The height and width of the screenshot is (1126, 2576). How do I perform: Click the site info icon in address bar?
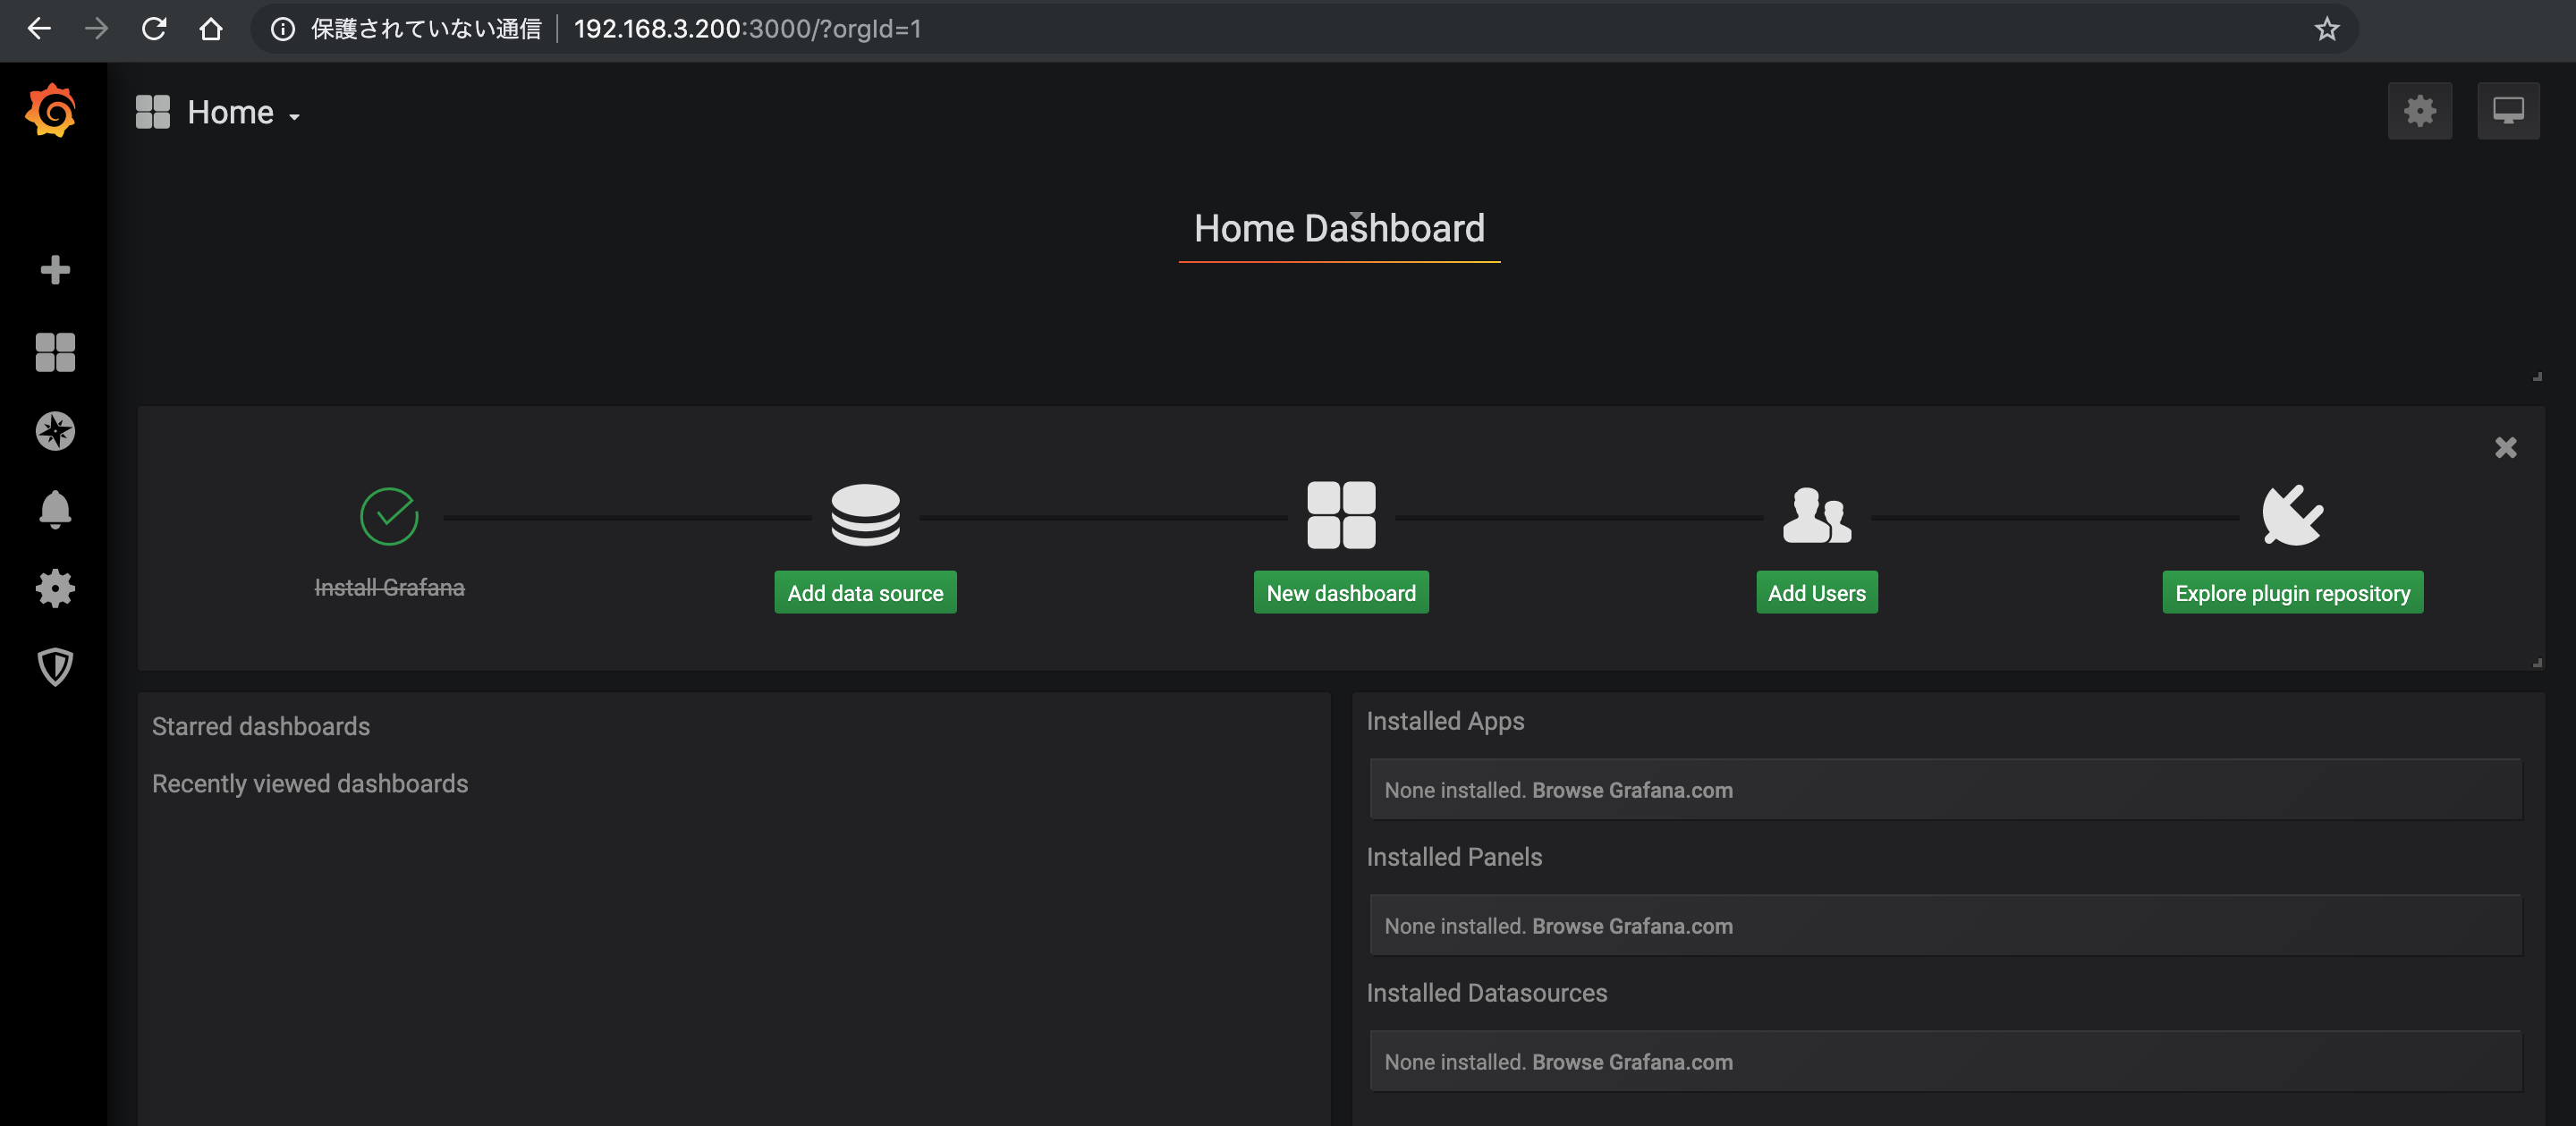pos(283,29)
